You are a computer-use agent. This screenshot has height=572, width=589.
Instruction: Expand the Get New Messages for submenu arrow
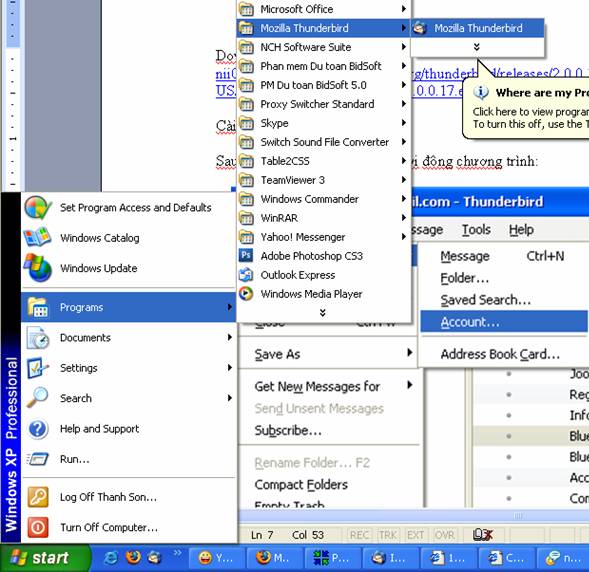(x=410, y=385)
